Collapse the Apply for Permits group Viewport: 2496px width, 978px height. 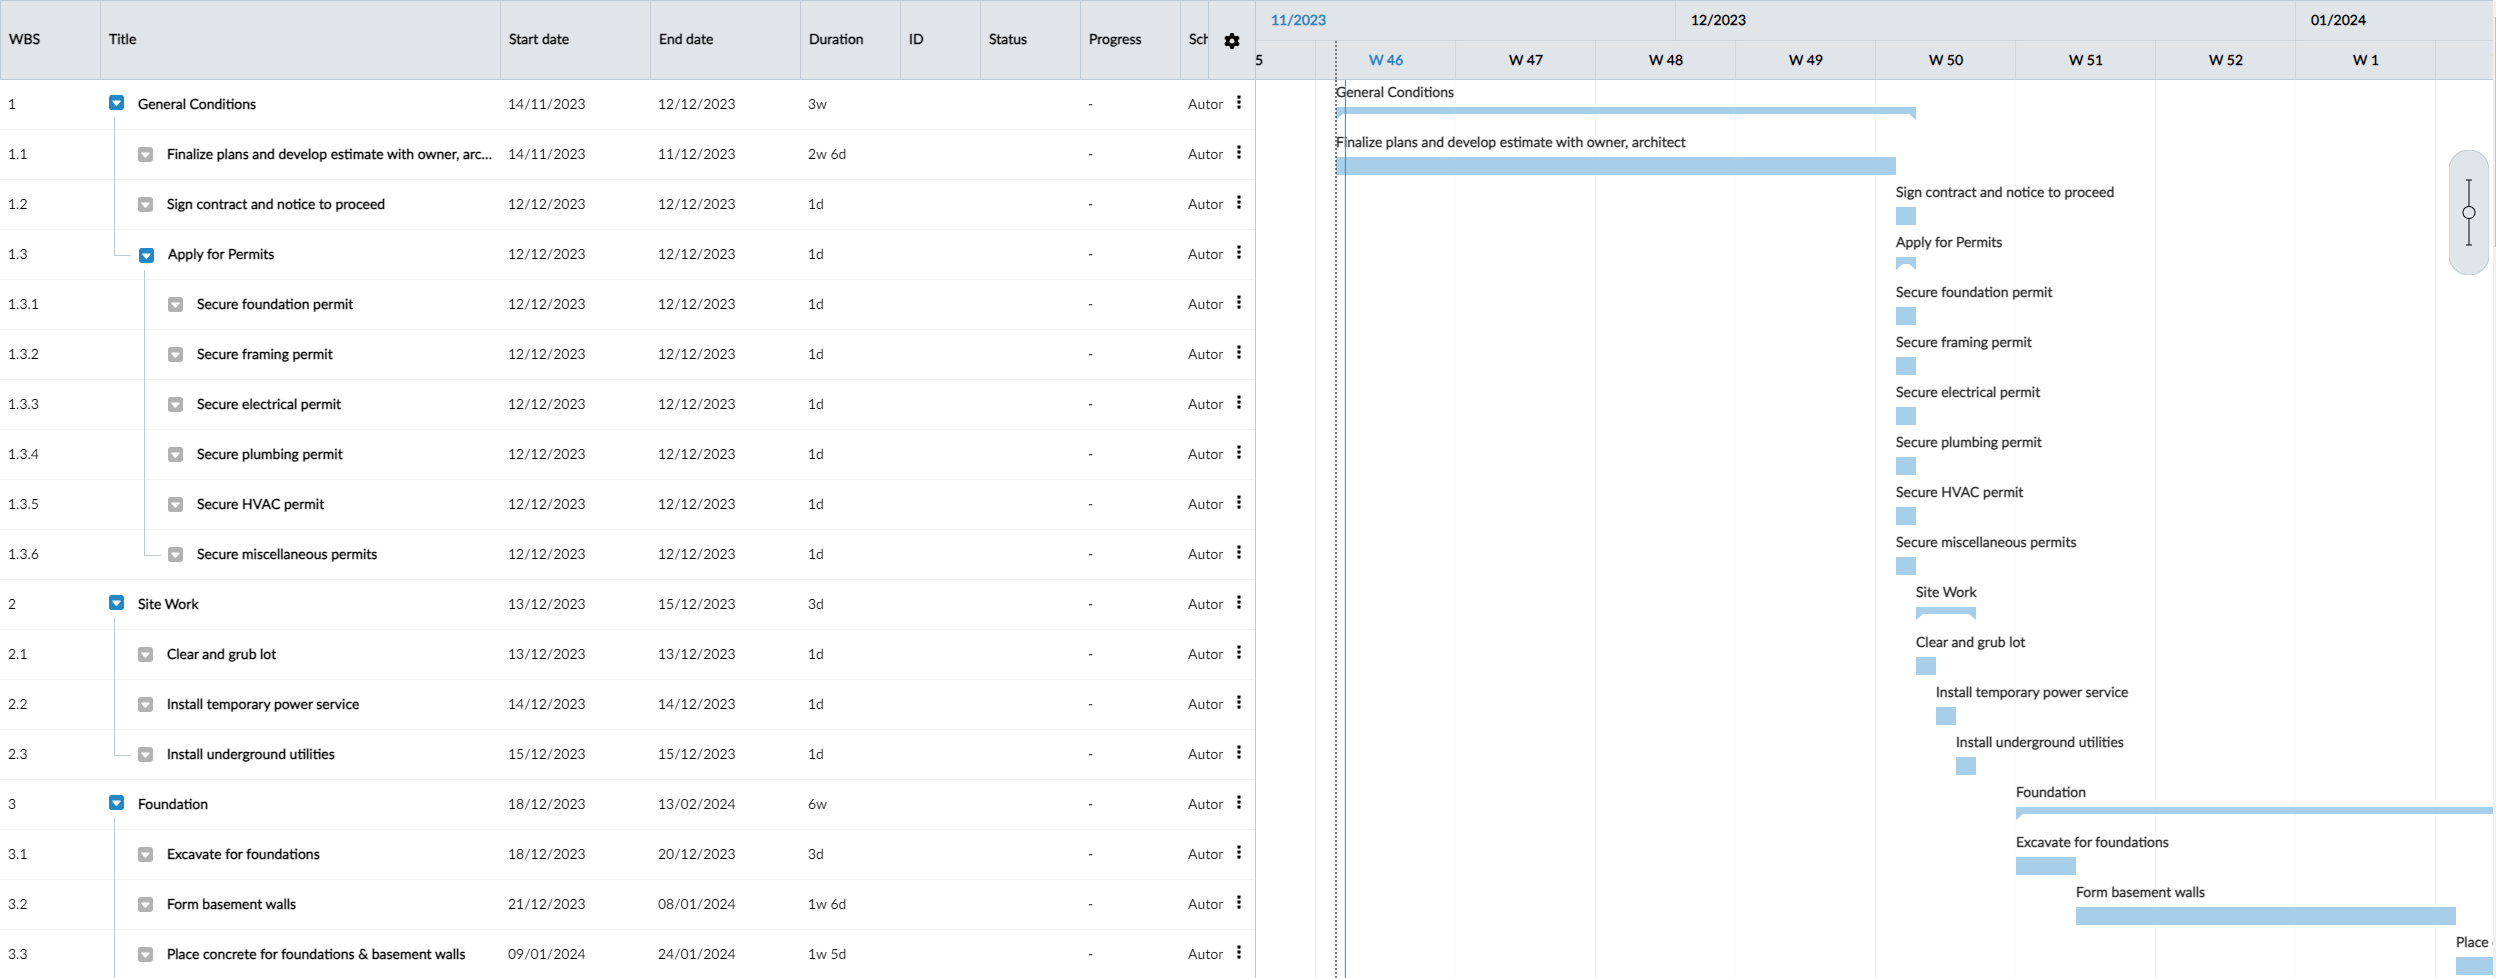(147, 255)
